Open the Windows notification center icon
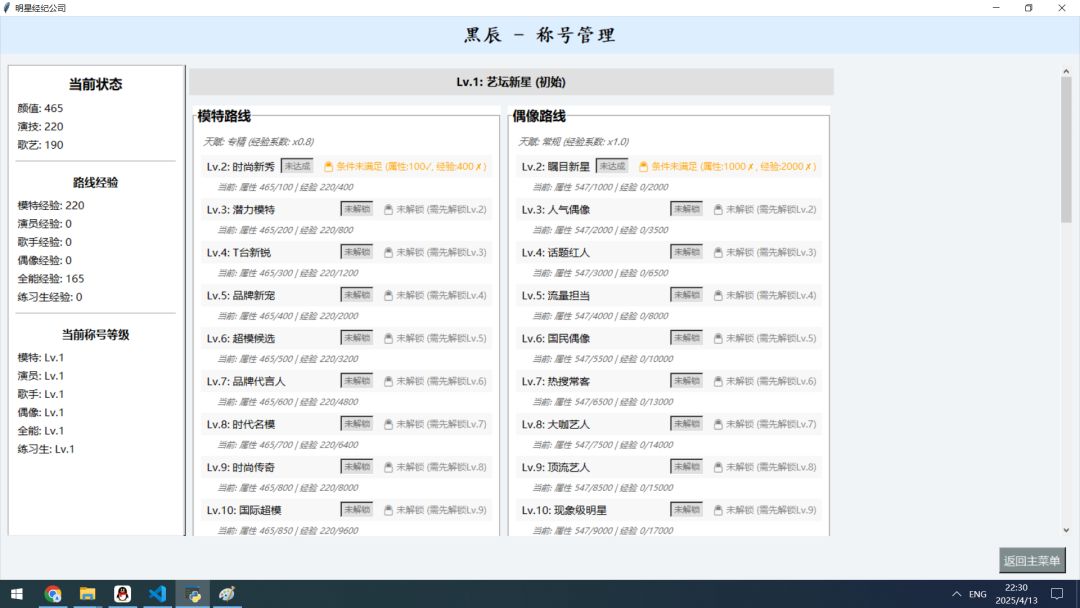Image resolution: width=1080 pixels, height=608 pixels. pyautogui.click(x=1057, y=594)
